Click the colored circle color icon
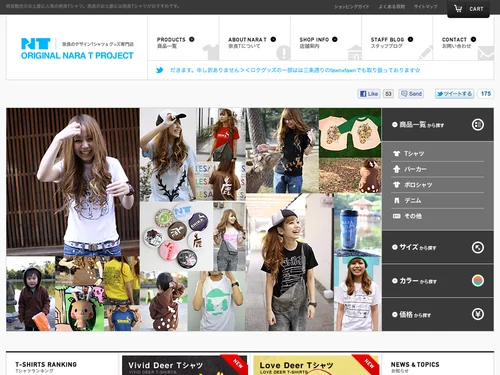Image resolution: width=500 pixels, height=375 pixels. pyautogui.click(x=478, y=281)
